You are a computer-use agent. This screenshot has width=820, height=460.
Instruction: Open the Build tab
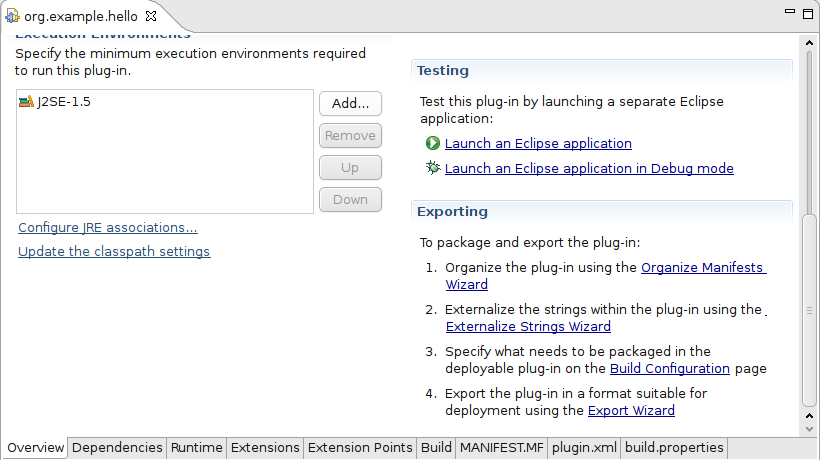436,448
